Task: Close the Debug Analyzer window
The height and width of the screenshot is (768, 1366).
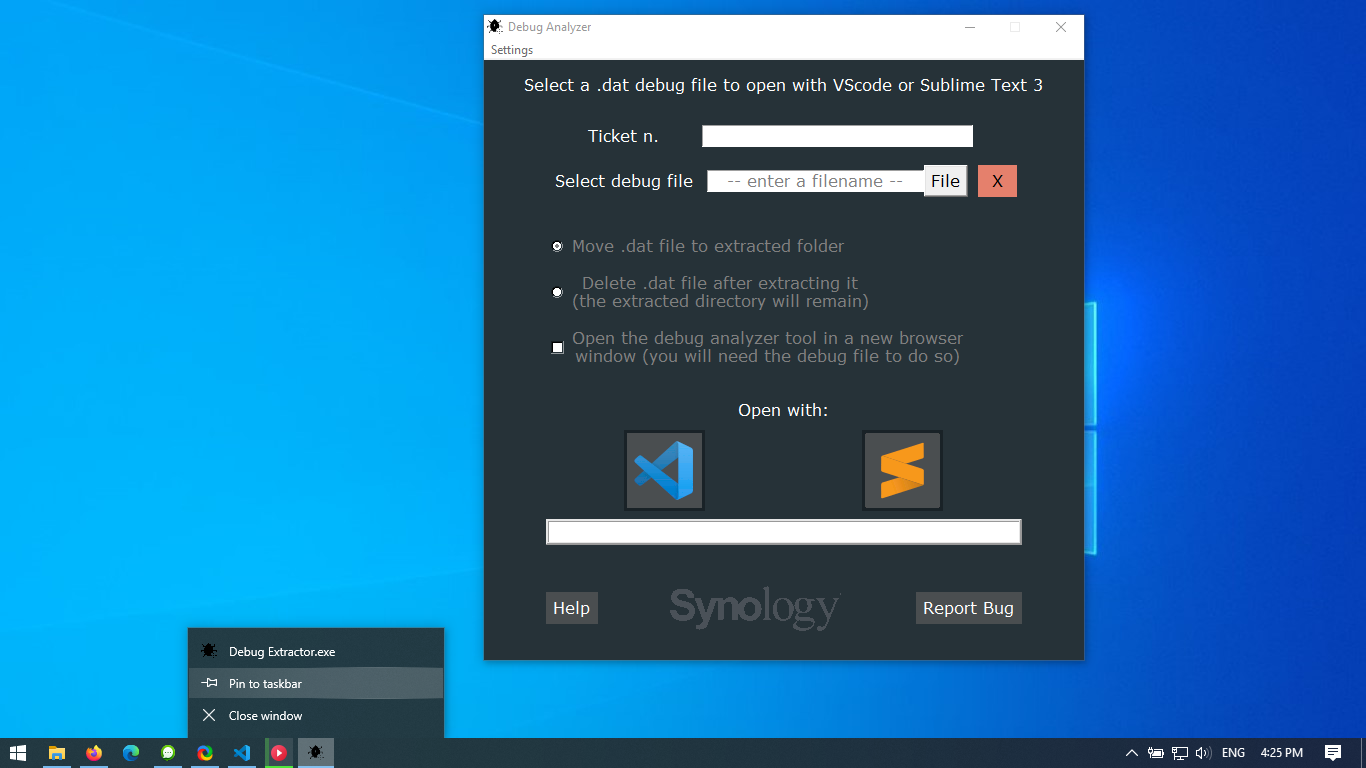Action: click(1061, 27)
